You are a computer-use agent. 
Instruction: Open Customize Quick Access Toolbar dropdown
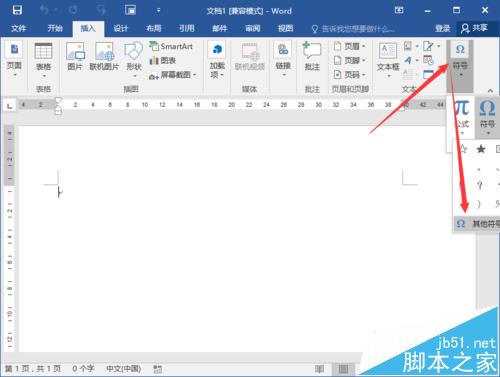159,10
